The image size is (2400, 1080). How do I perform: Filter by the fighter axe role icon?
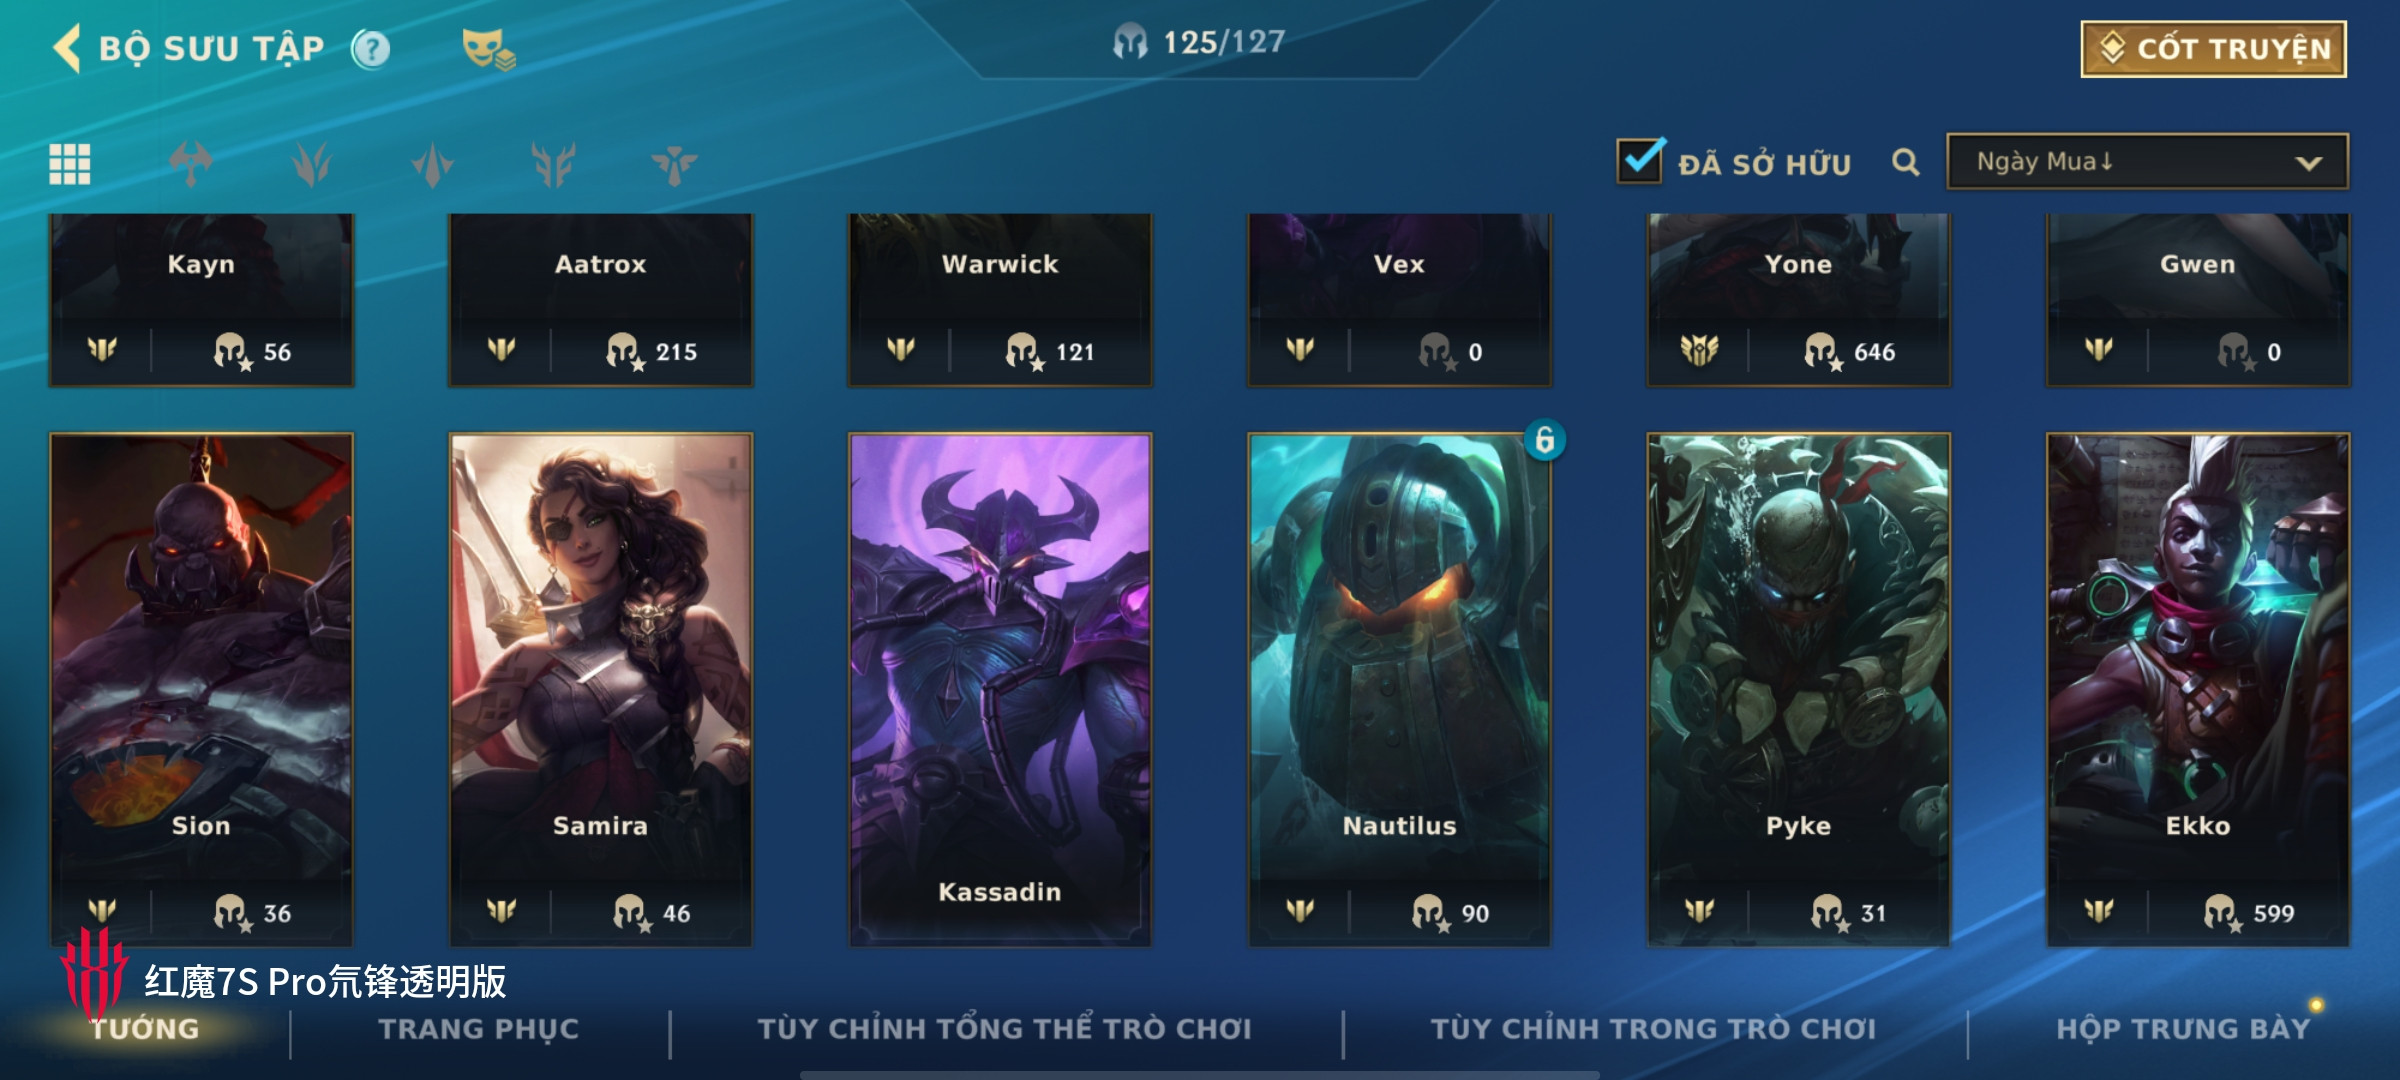[x=191, y=164]
